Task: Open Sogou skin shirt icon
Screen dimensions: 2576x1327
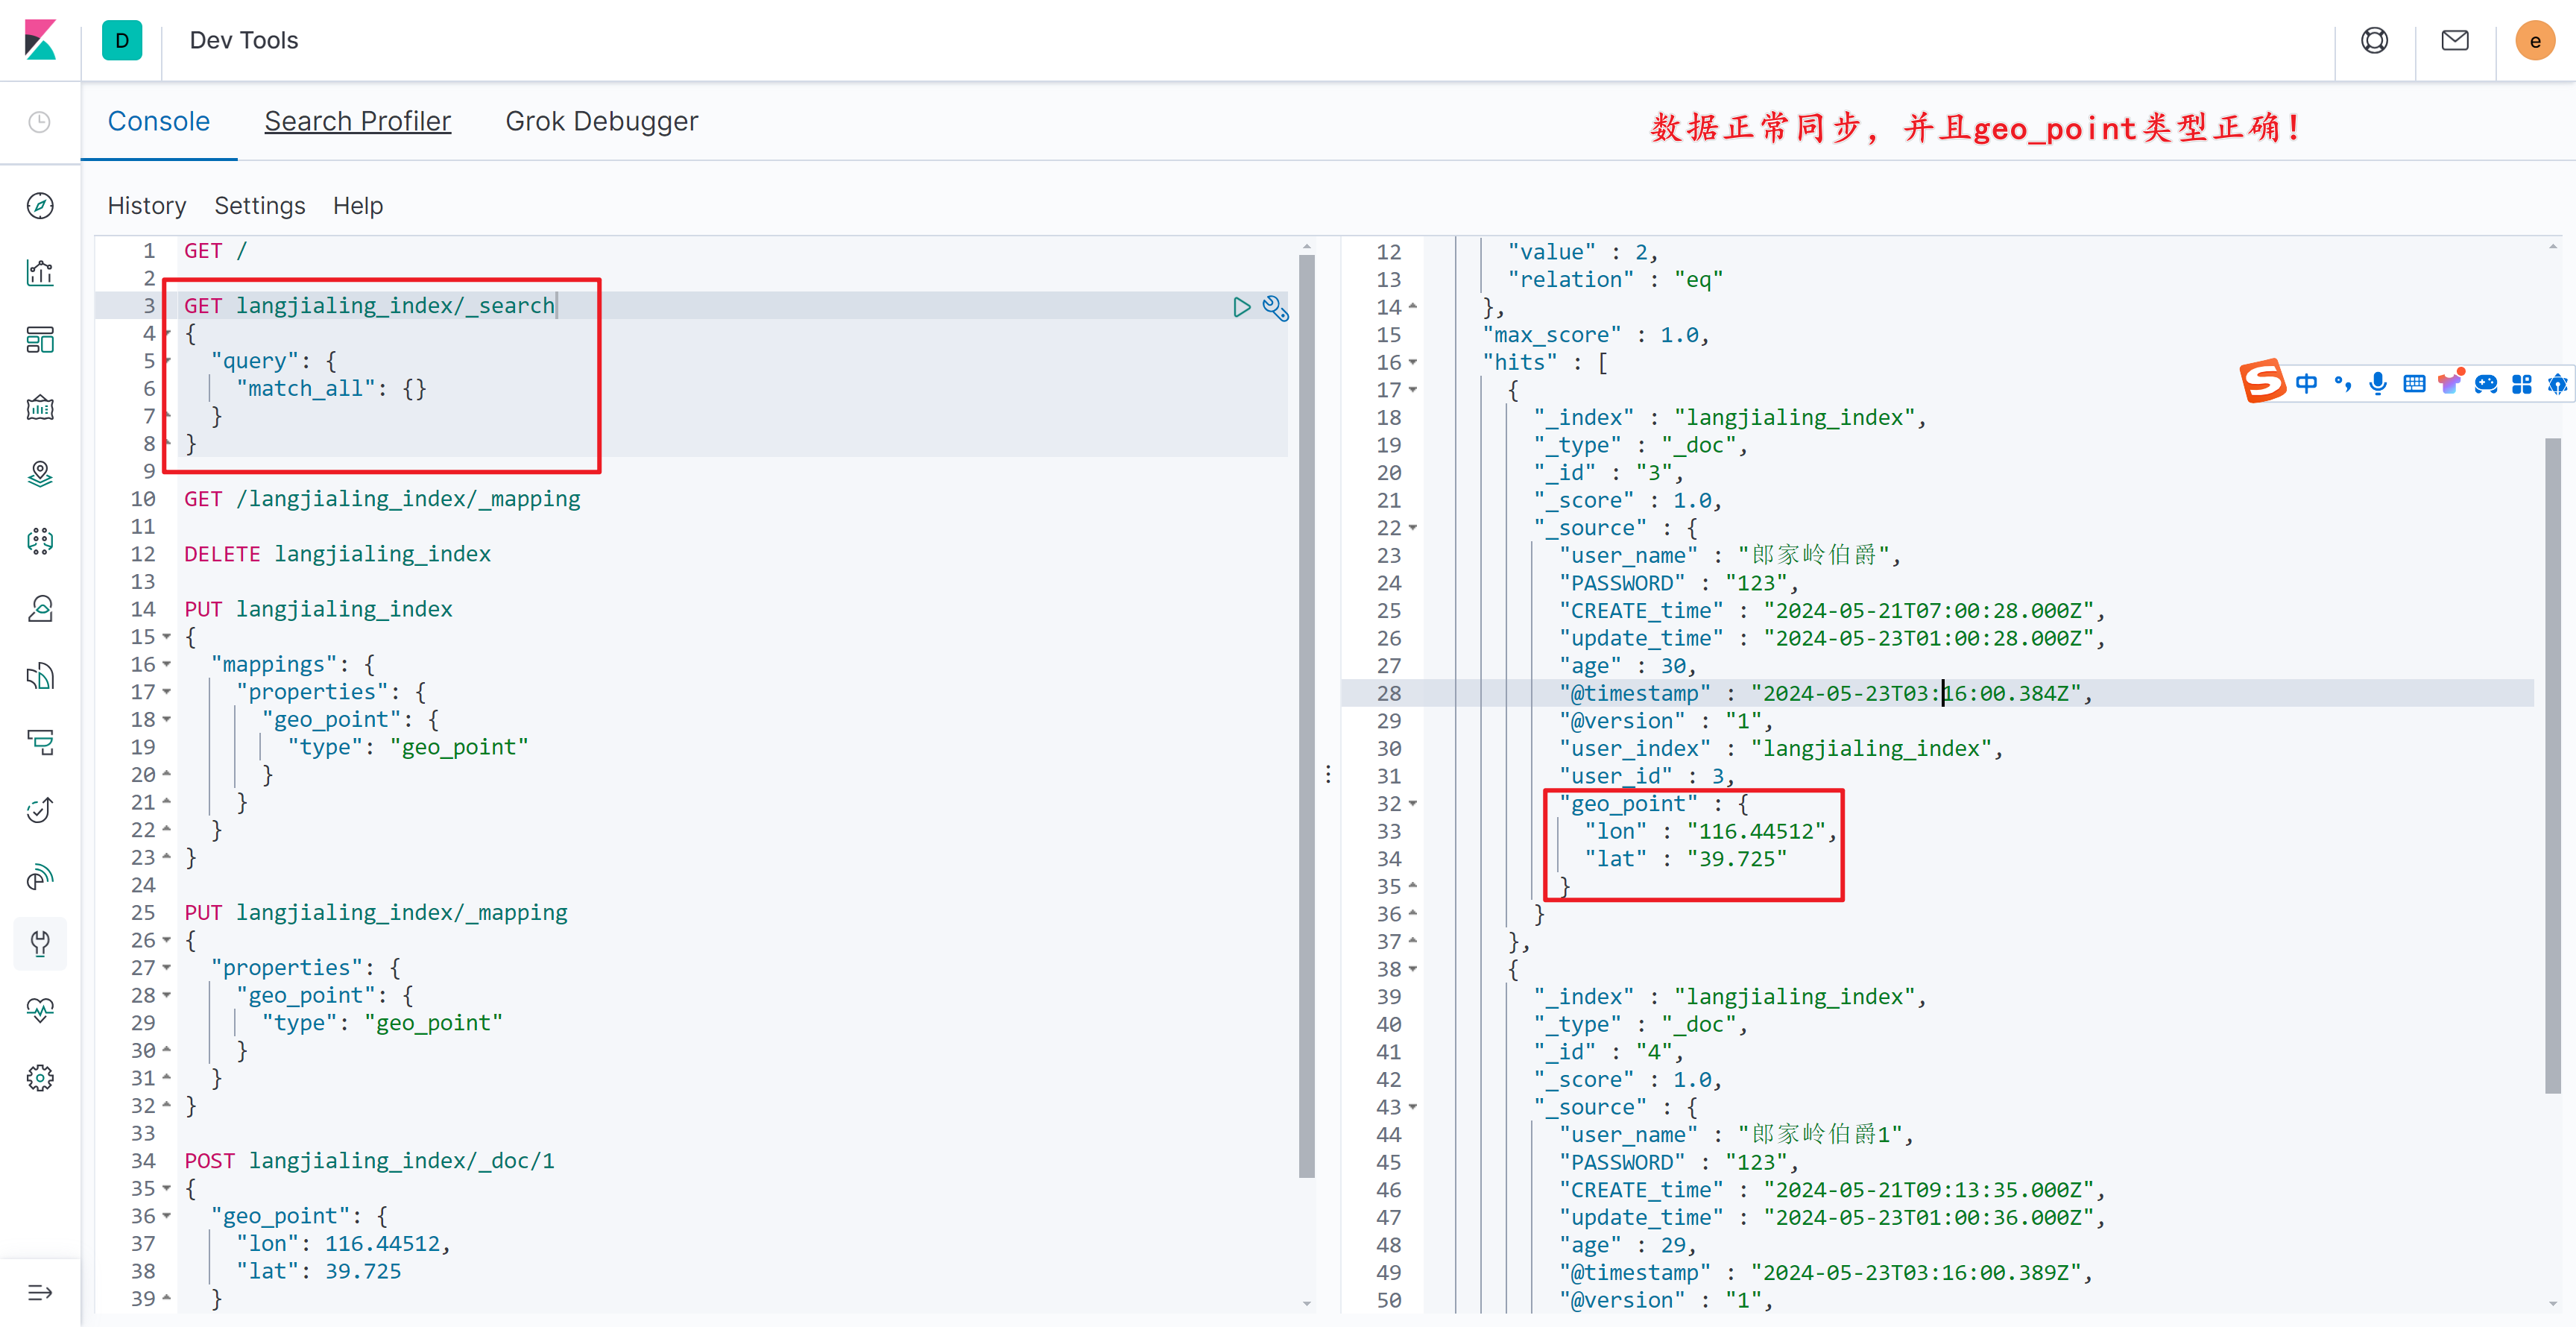Action: tap(2450, 384)
